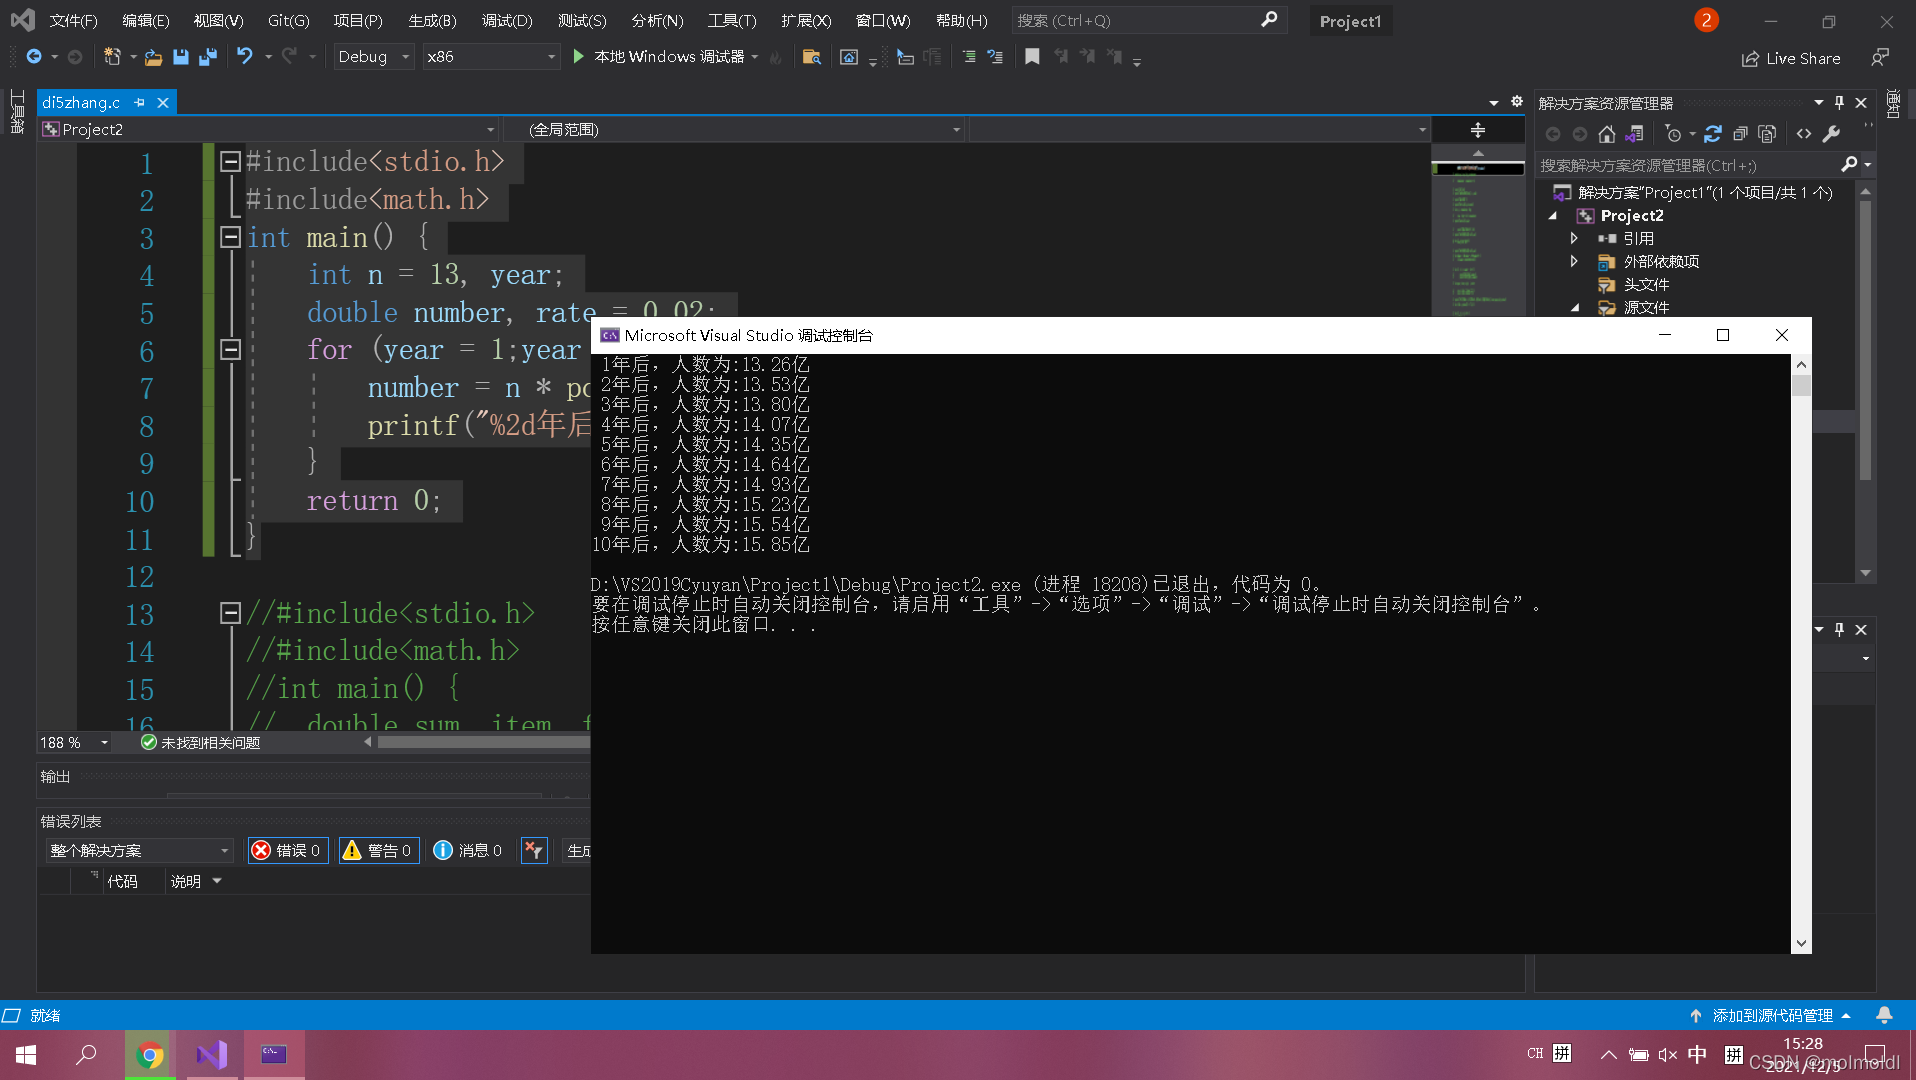Click the Open File folder icon
Viewport: 1916px width, 1080px height.
coord(153,57)
